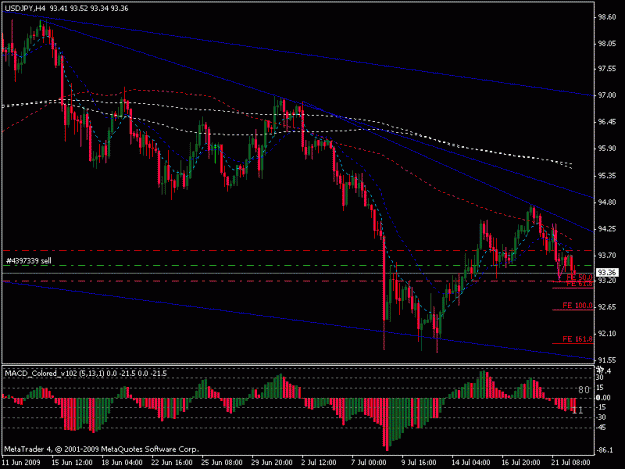Click the current price tag 93.36
The height and width of the screenshot is (469, 625).
click(607, 273)
